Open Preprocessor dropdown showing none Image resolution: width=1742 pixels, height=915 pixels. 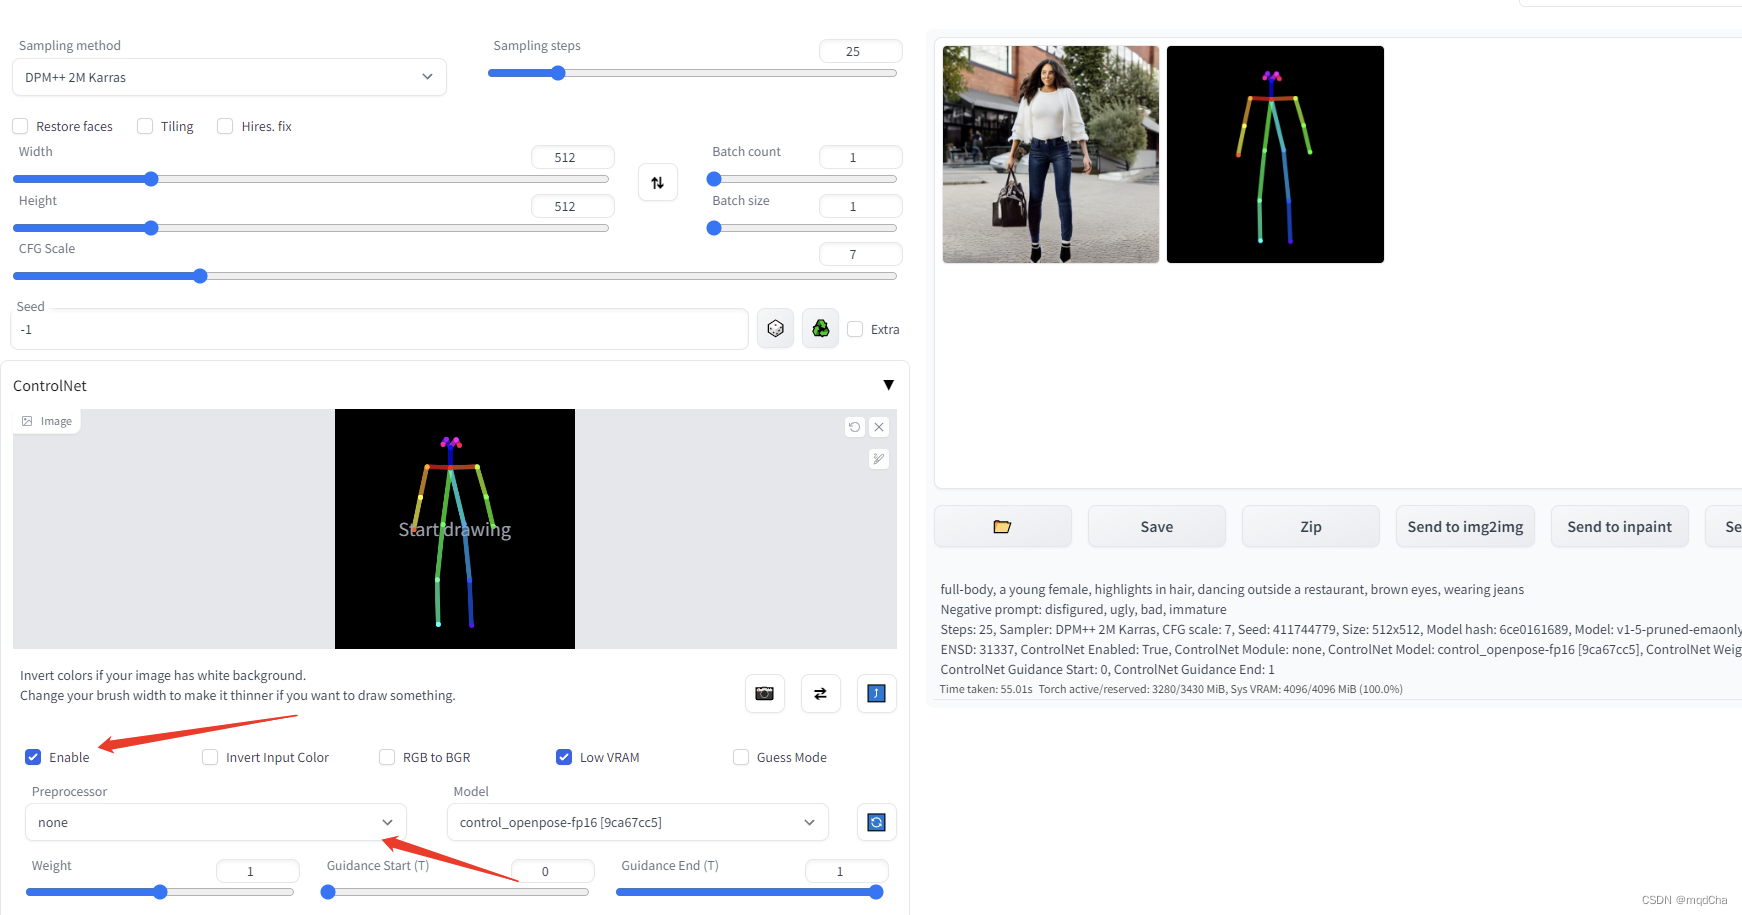tap(216, 822)
